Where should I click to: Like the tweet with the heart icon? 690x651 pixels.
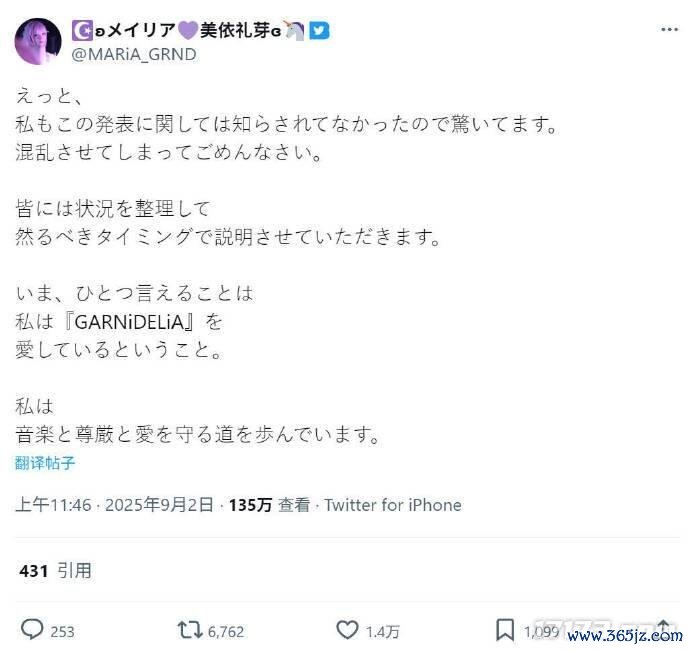347,630
